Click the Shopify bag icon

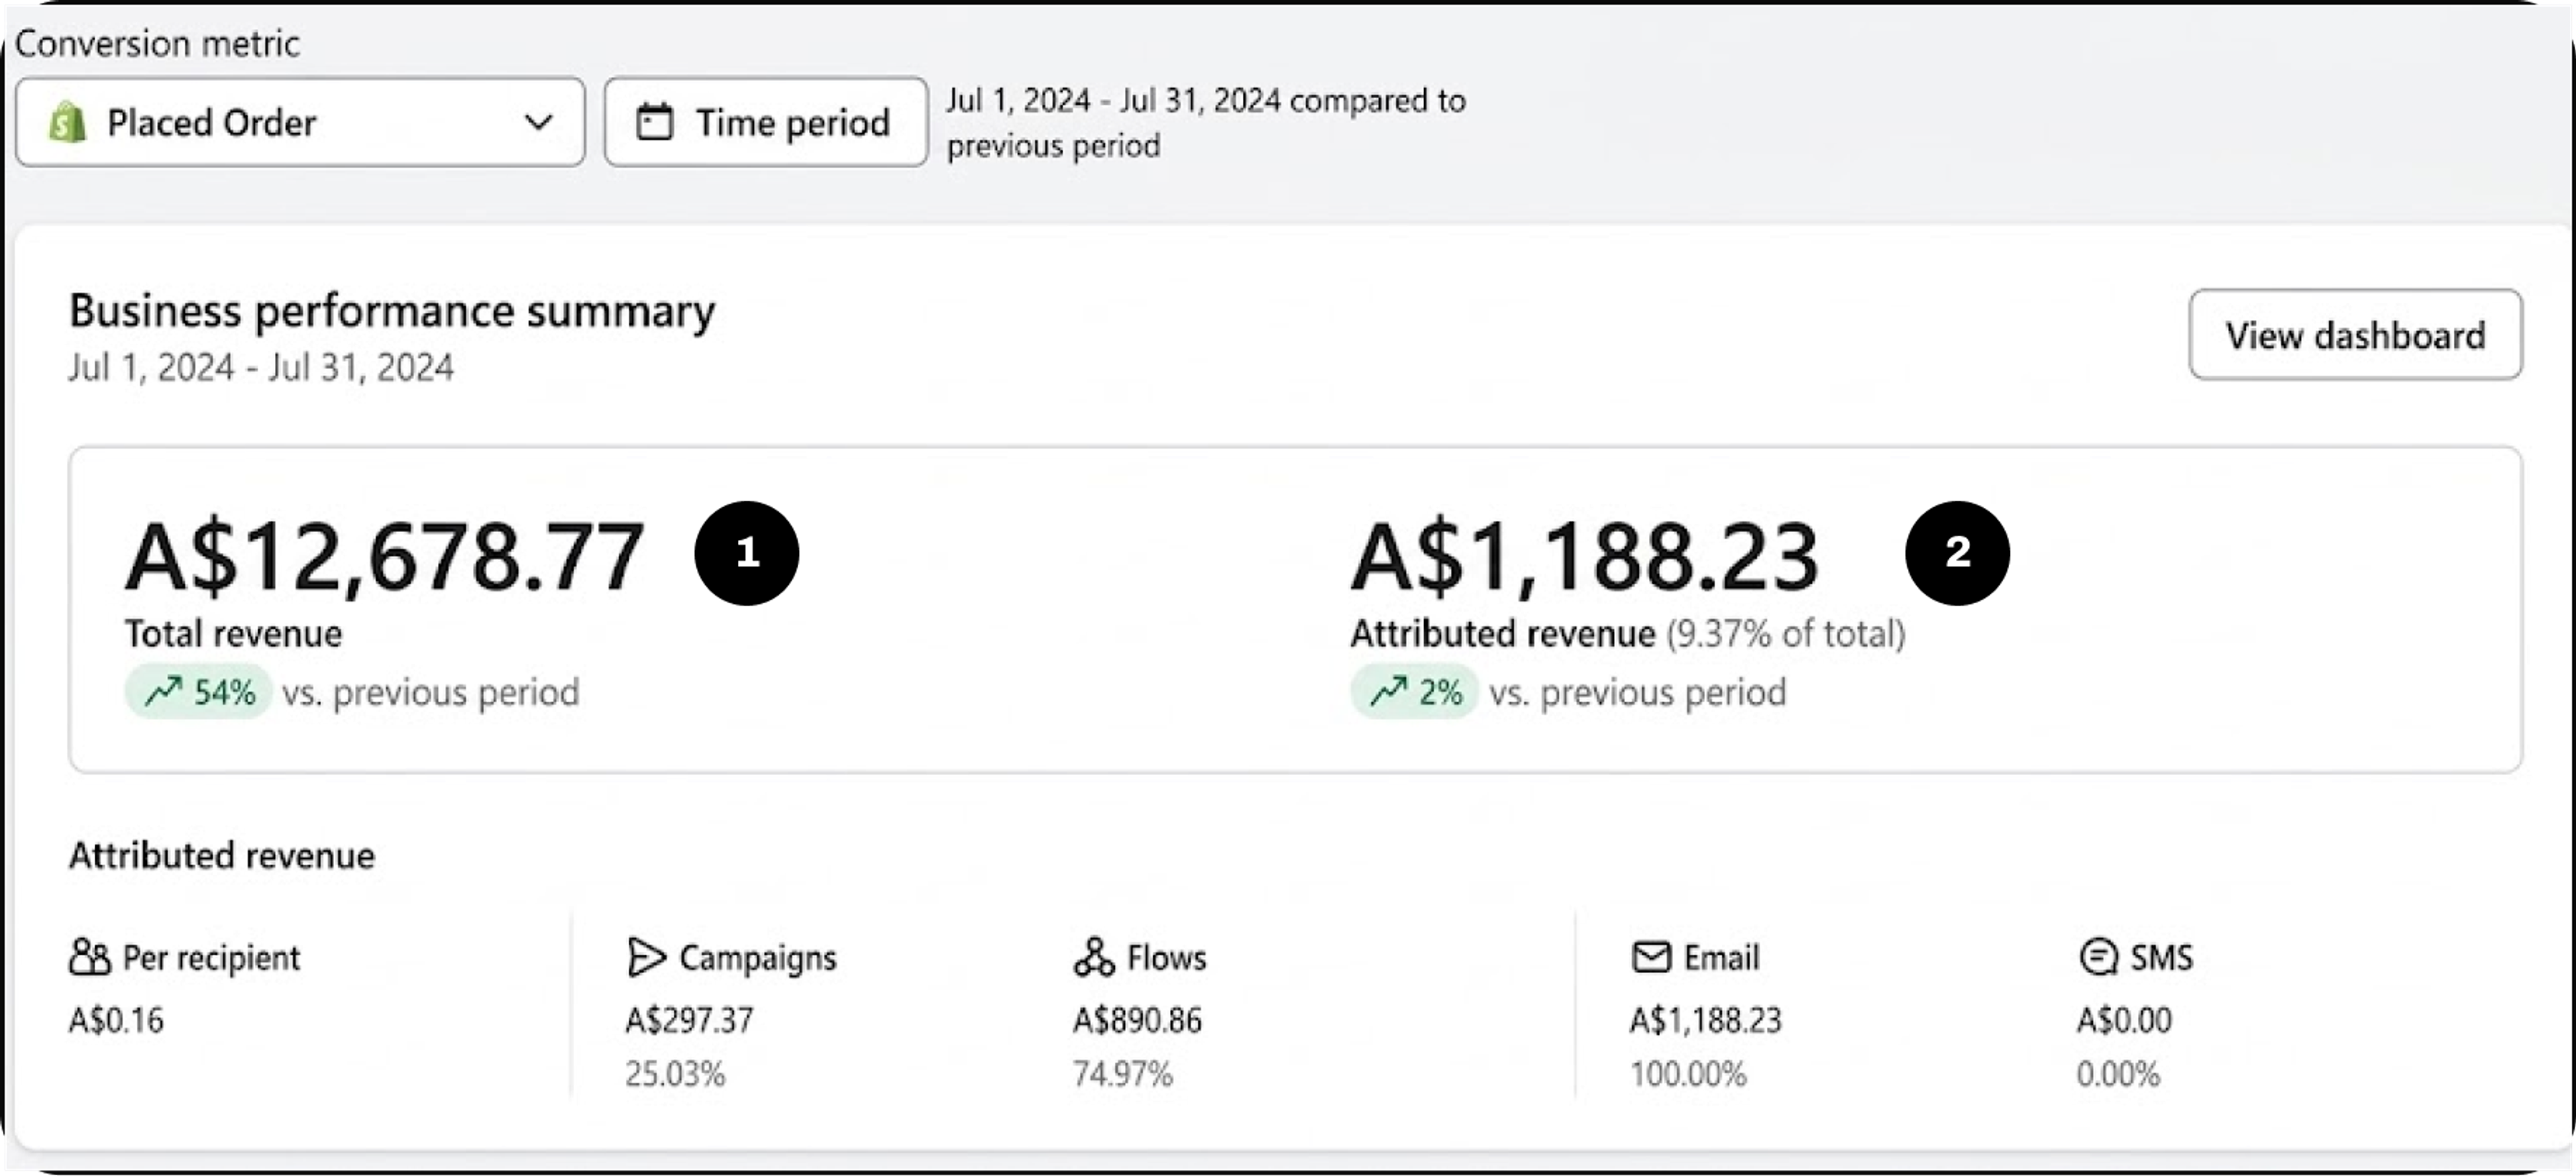tap(67, 122)
